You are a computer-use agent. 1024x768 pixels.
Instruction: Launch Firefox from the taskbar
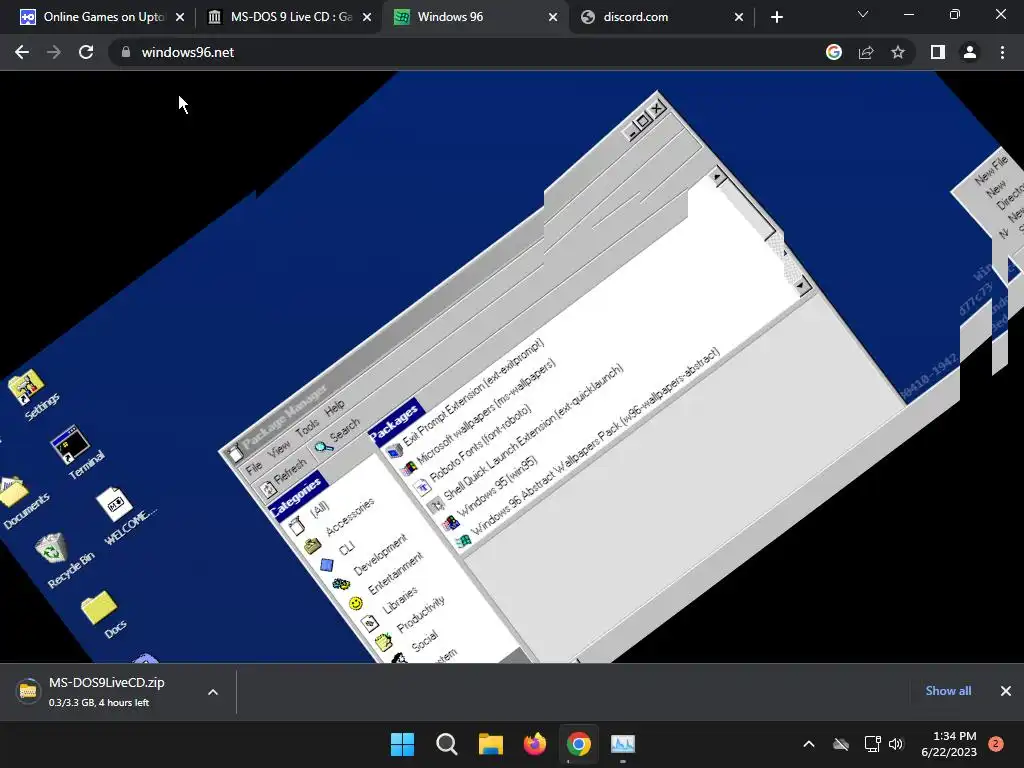535,744
